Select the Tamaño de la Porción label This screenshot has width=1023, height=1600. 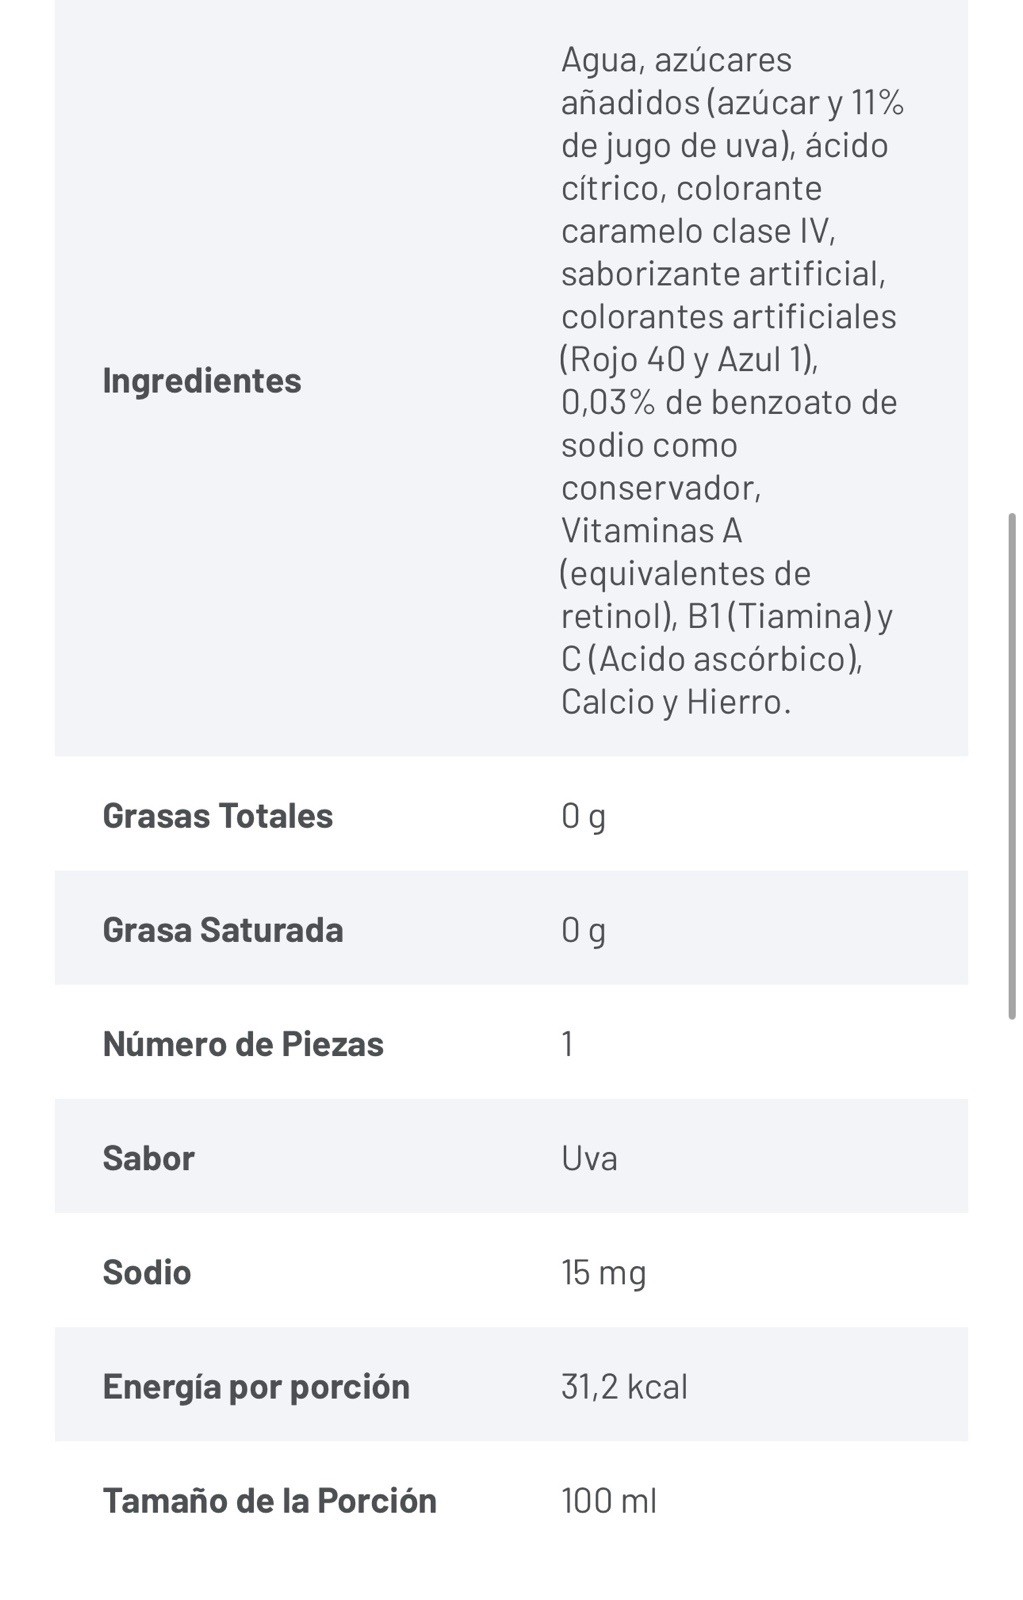point(269,1500)
